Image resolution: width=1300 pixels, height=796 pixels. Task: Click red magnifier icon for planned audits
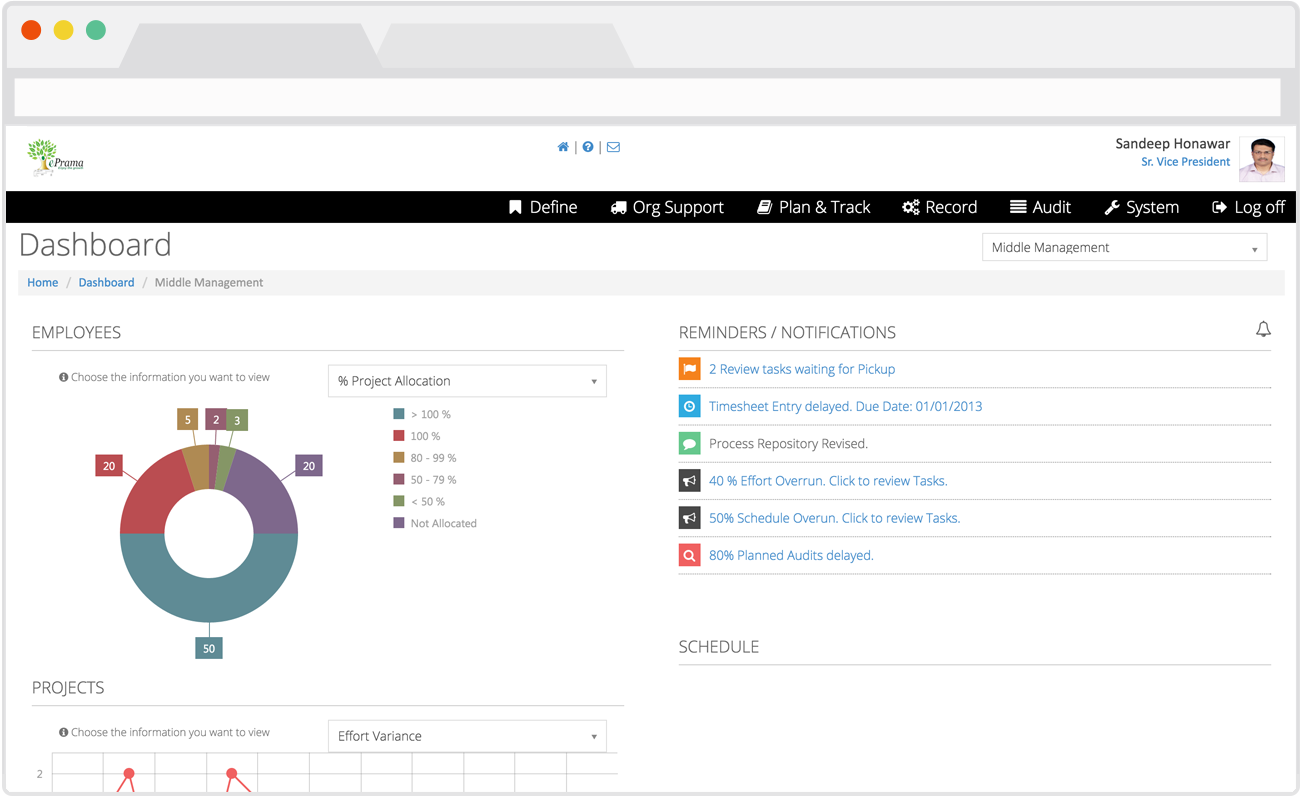[x=689, y=555]
